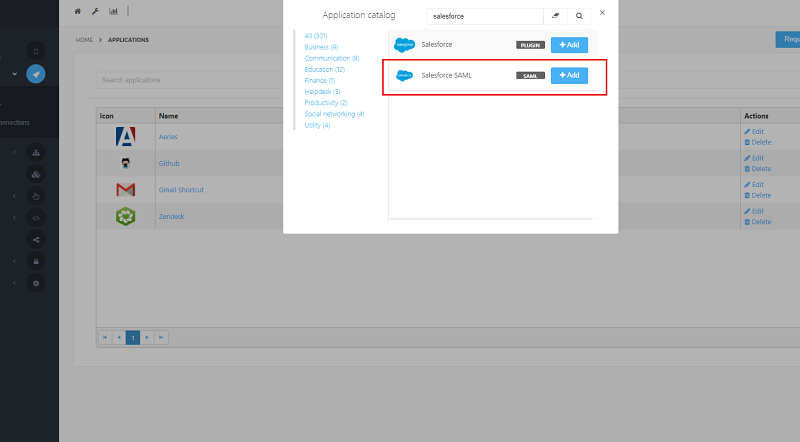Expand the chevron beside the gear icon
Screen dimensions: 800x442
tap(14, 283)
